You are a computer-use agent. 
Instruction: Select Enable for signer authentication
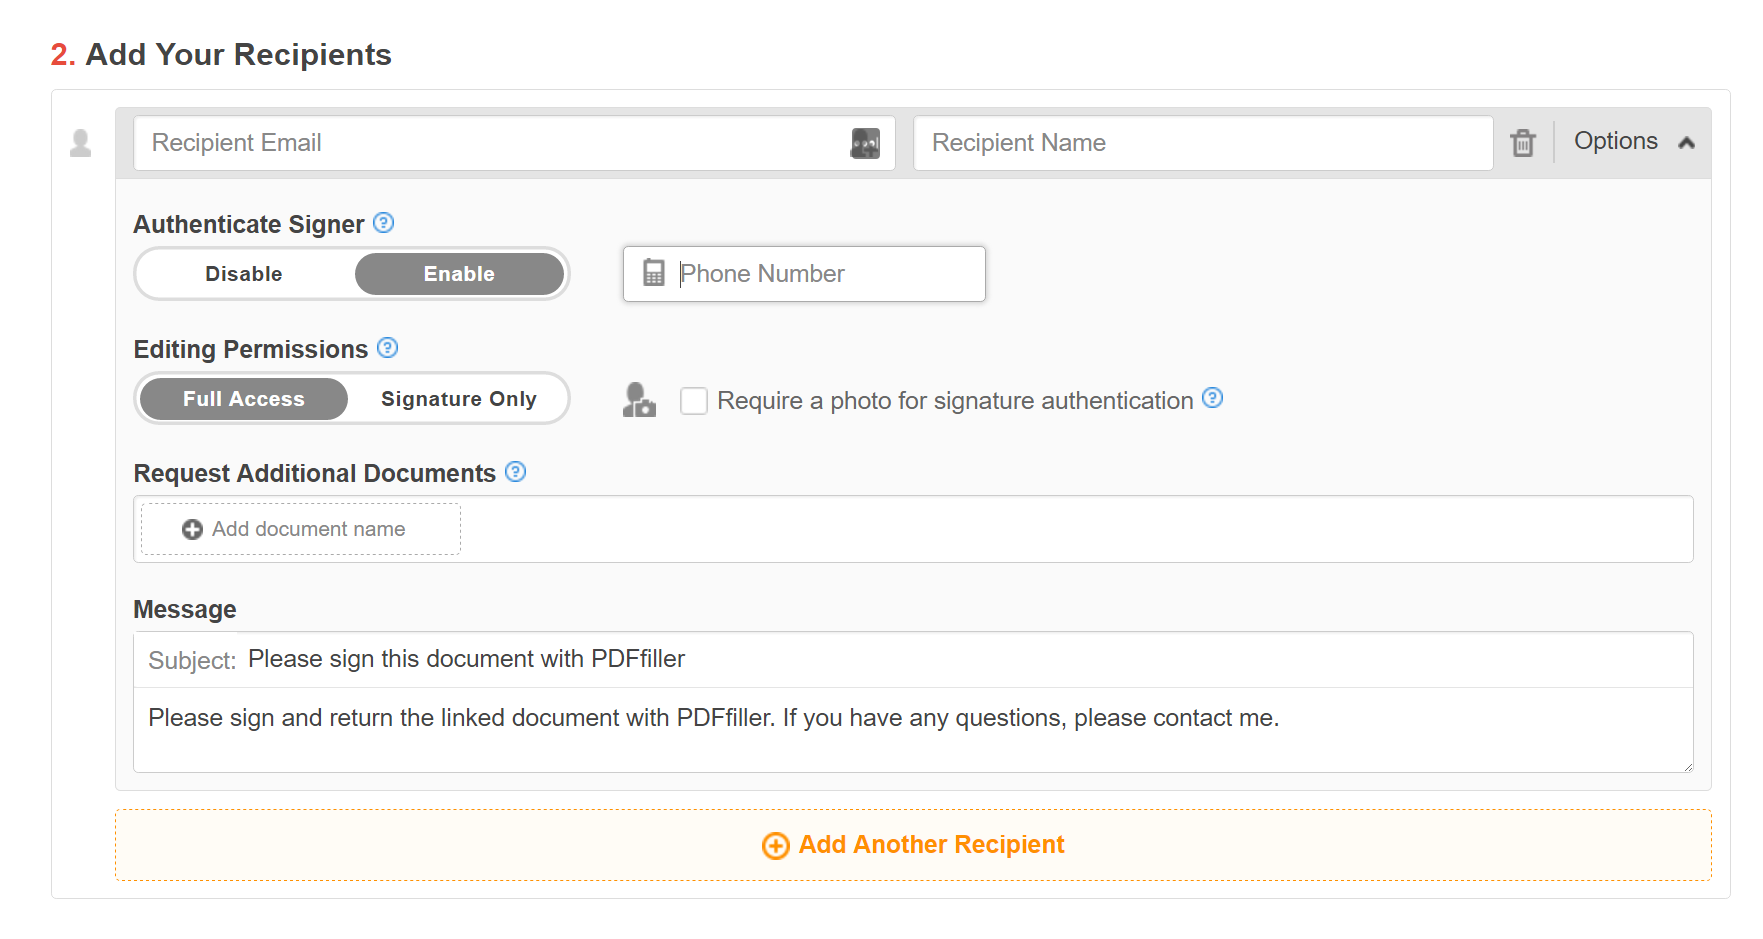point(459,274)
